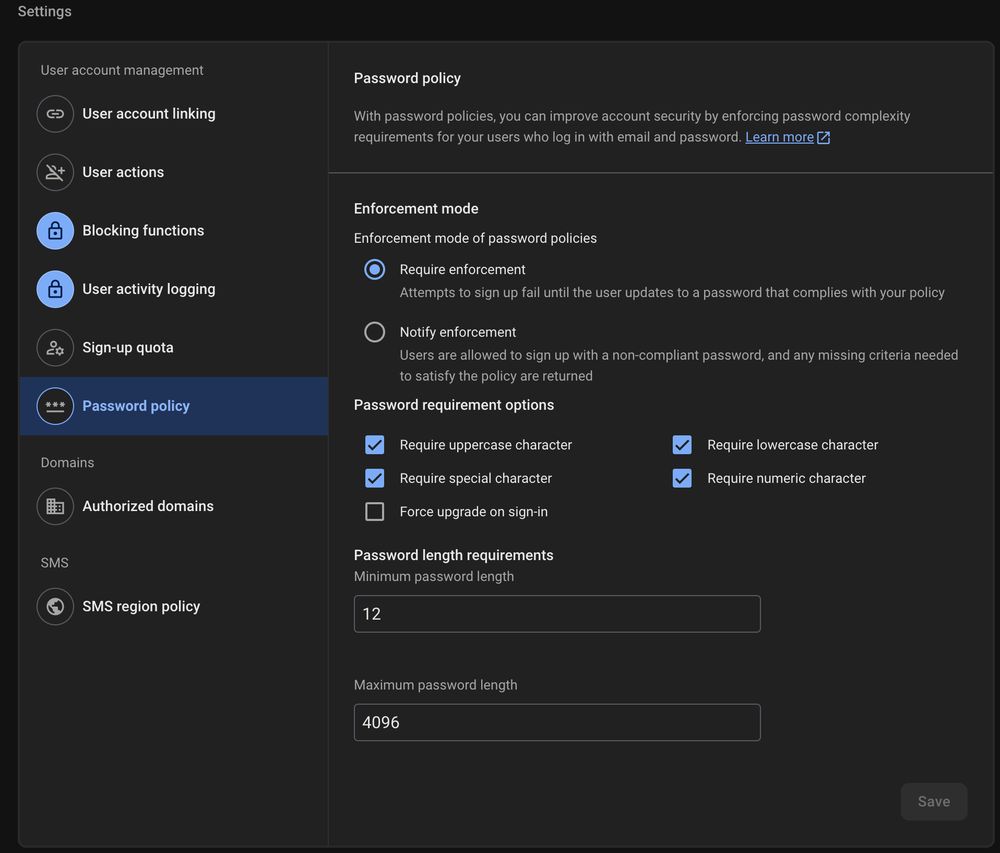Click the lock icon beside User activity logging

(55, 289)
